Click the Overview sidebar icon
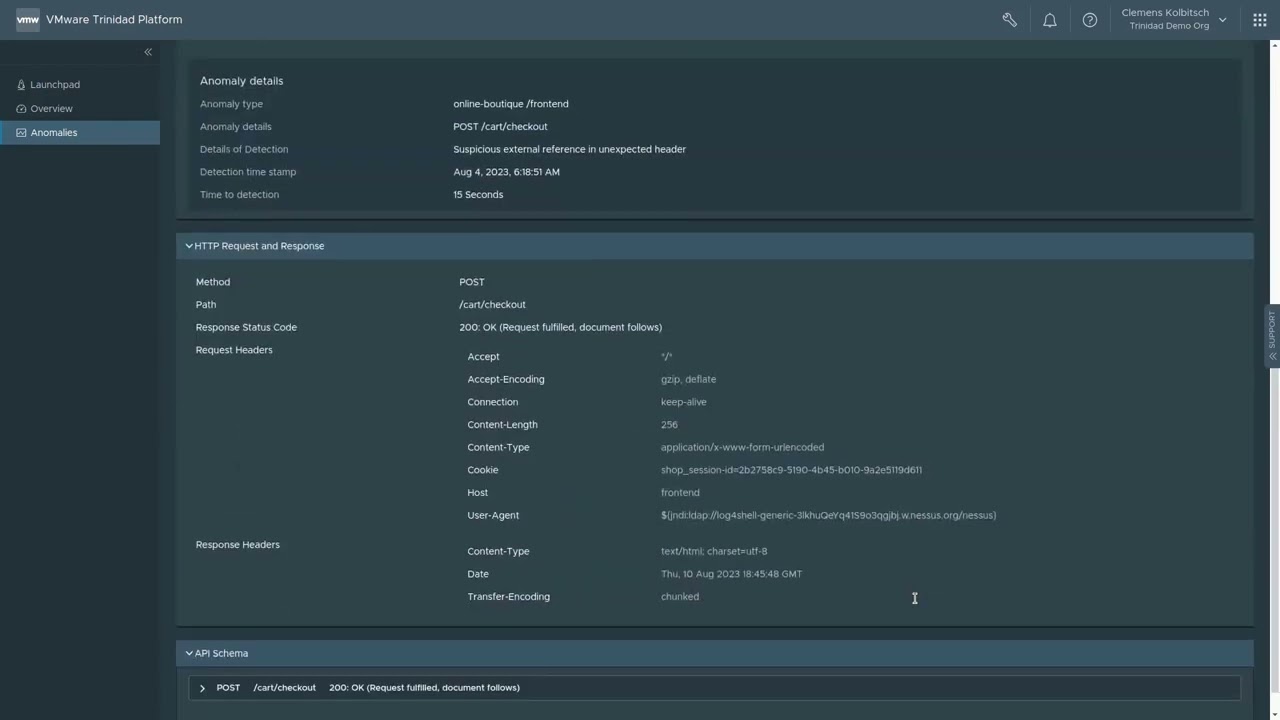Viewport: 1280px width, 720px height. (x=21, y=108)
